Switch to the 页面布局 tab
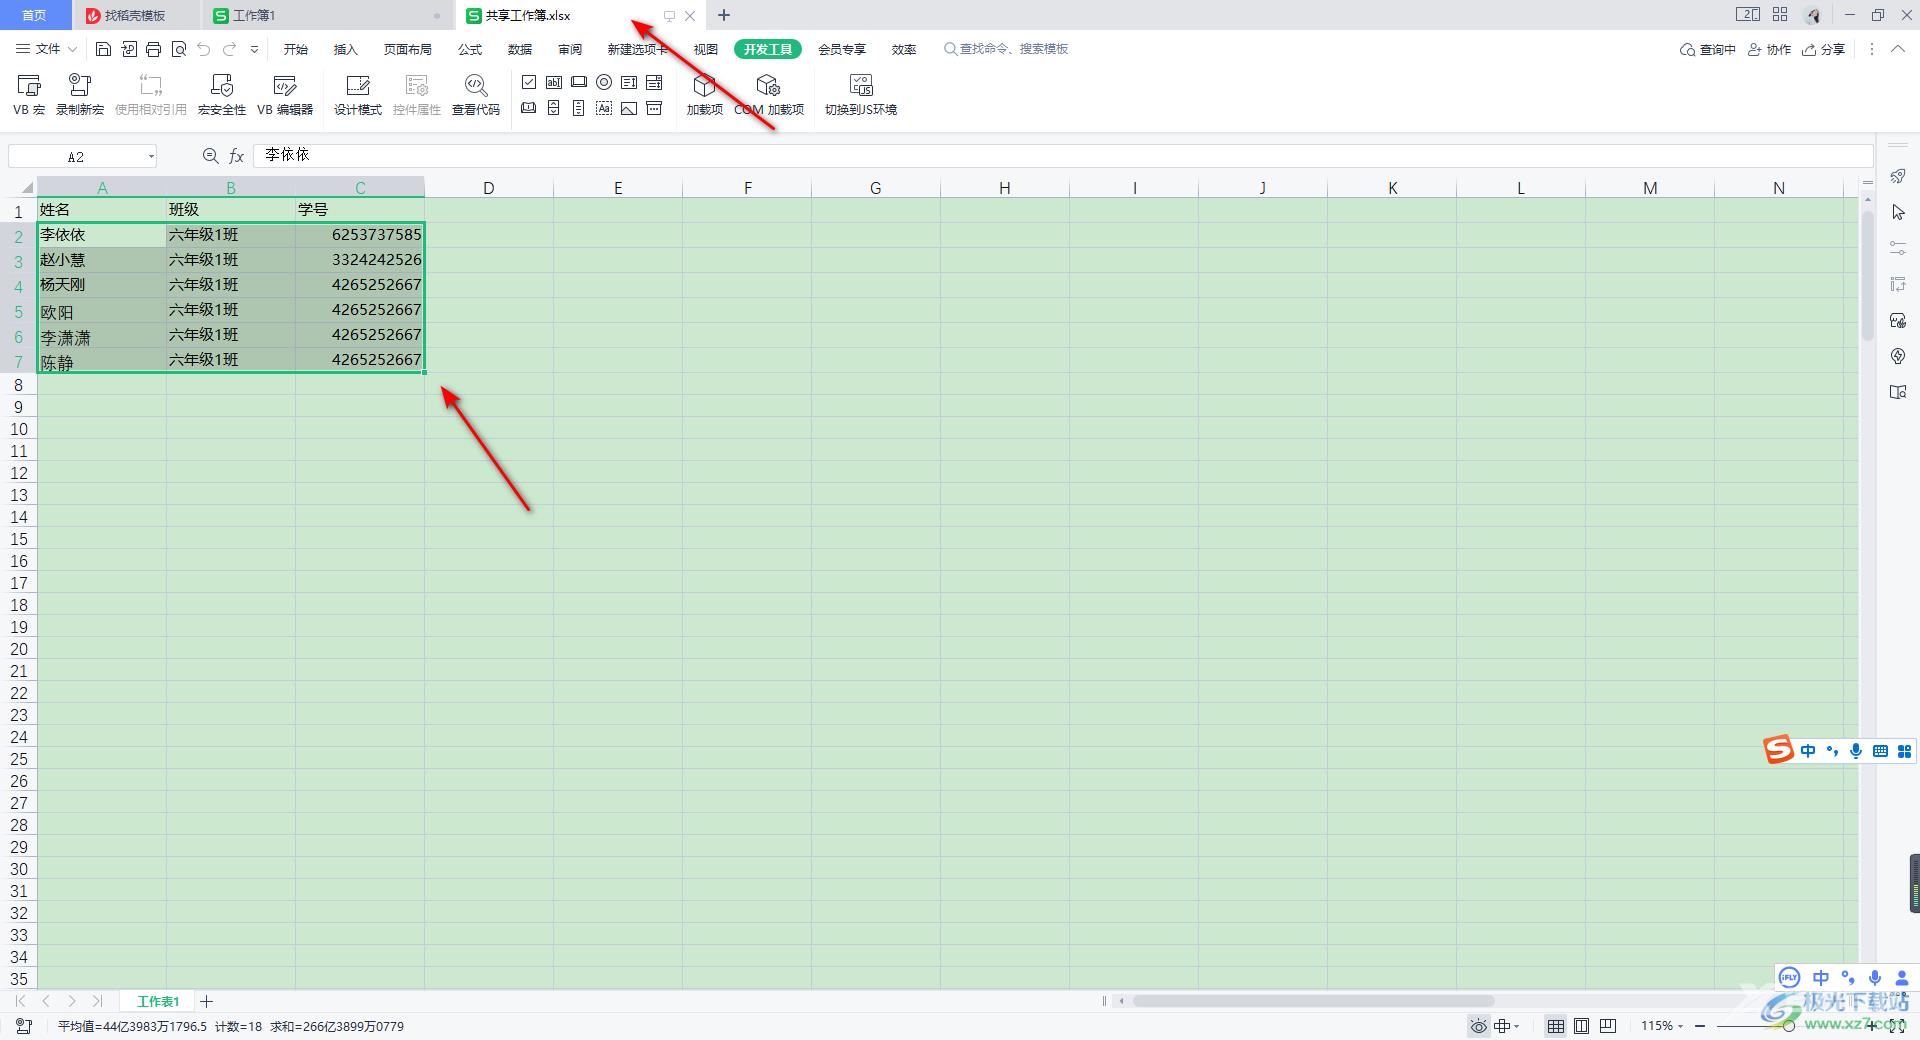The width and height of the screenshot is (1920, 1040). [x=408, y=49]
